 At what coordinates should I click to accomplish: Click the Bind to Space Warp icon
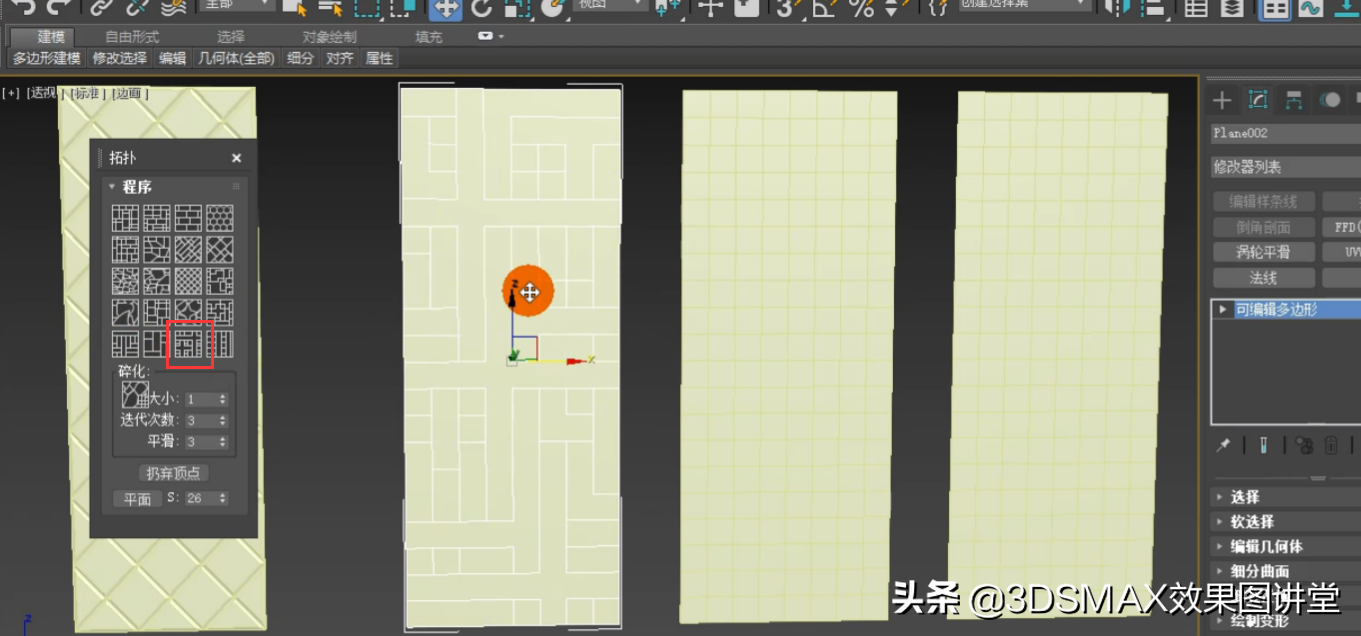pyautogui.click(x=173, y=7)
